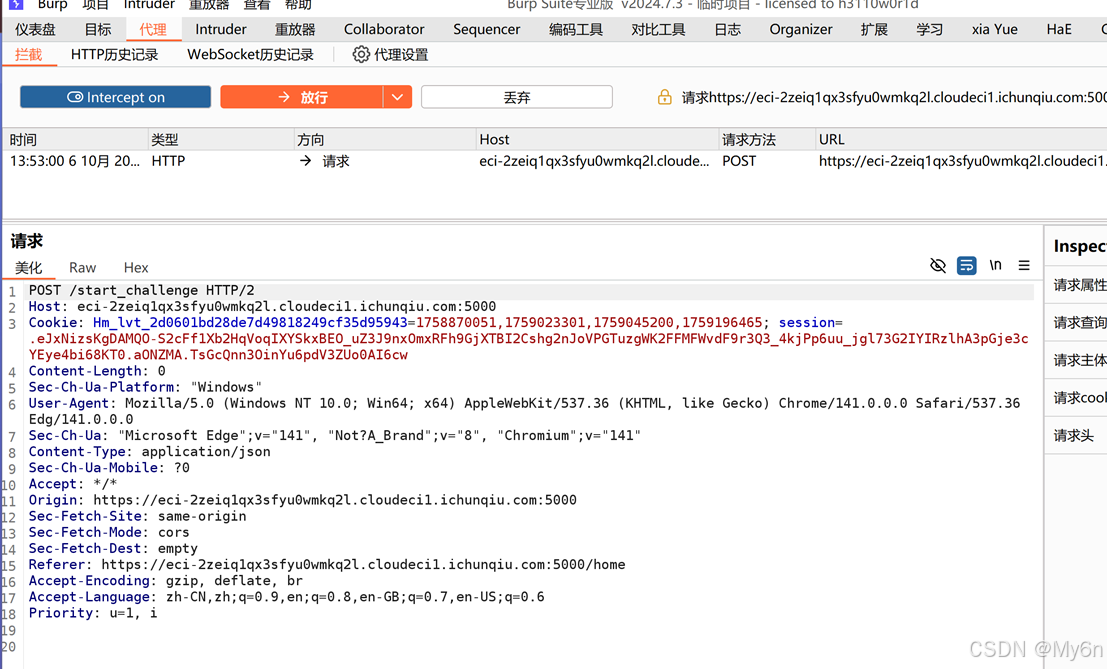Switch to the Raw view tab

click(83, 267)
